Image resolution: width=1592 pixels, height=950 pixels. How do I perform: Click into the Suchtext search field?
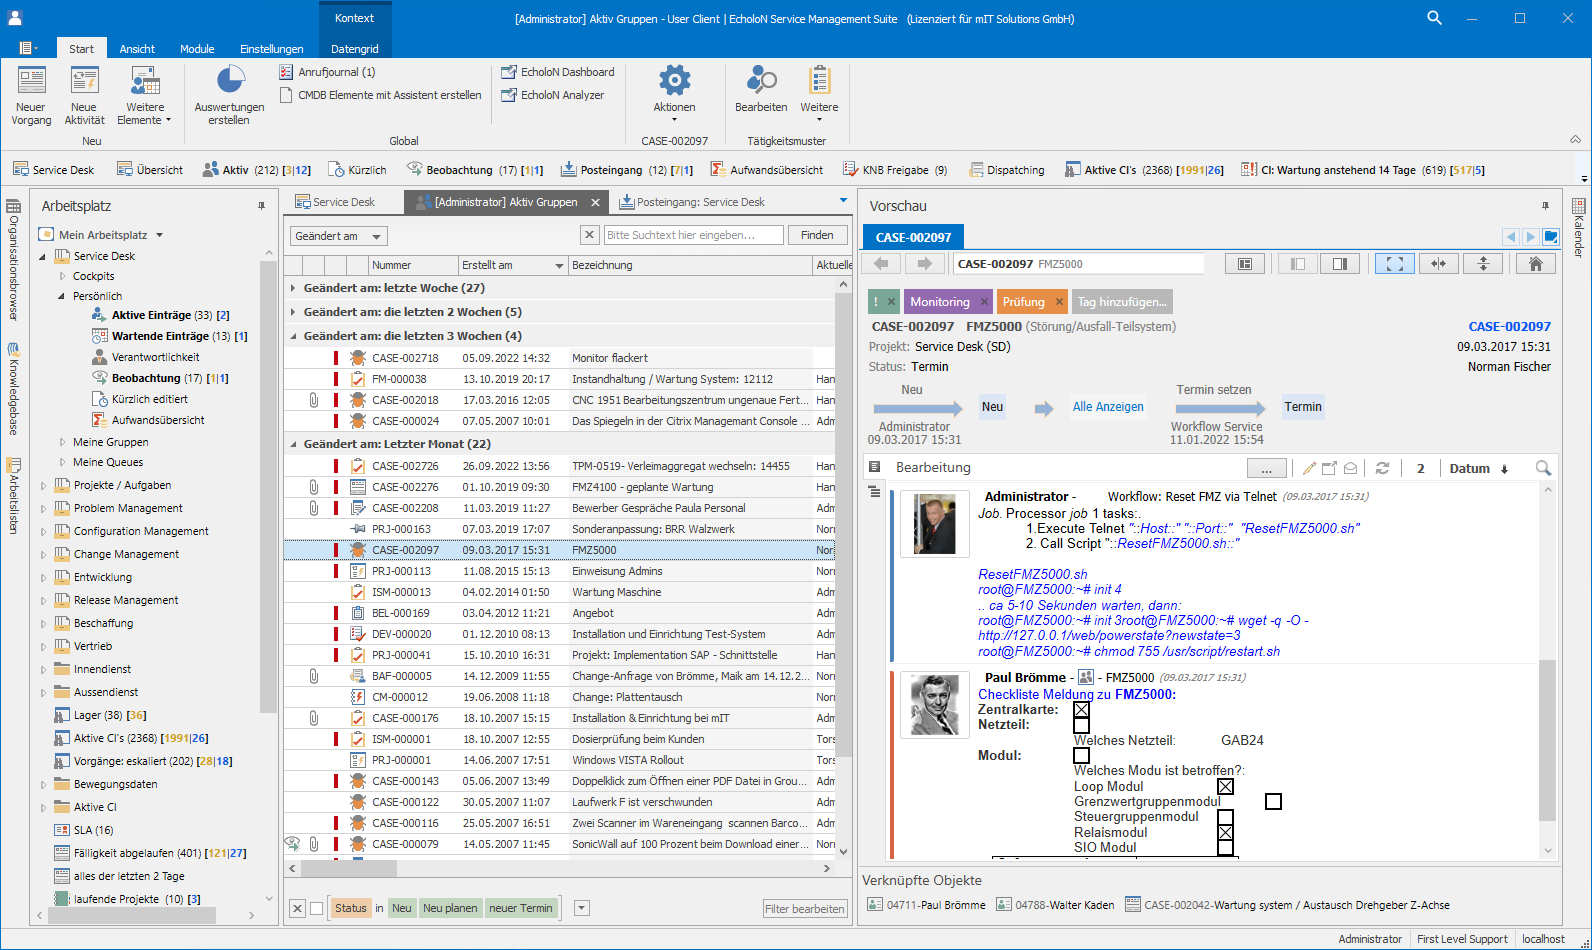[x=694, y=235]
